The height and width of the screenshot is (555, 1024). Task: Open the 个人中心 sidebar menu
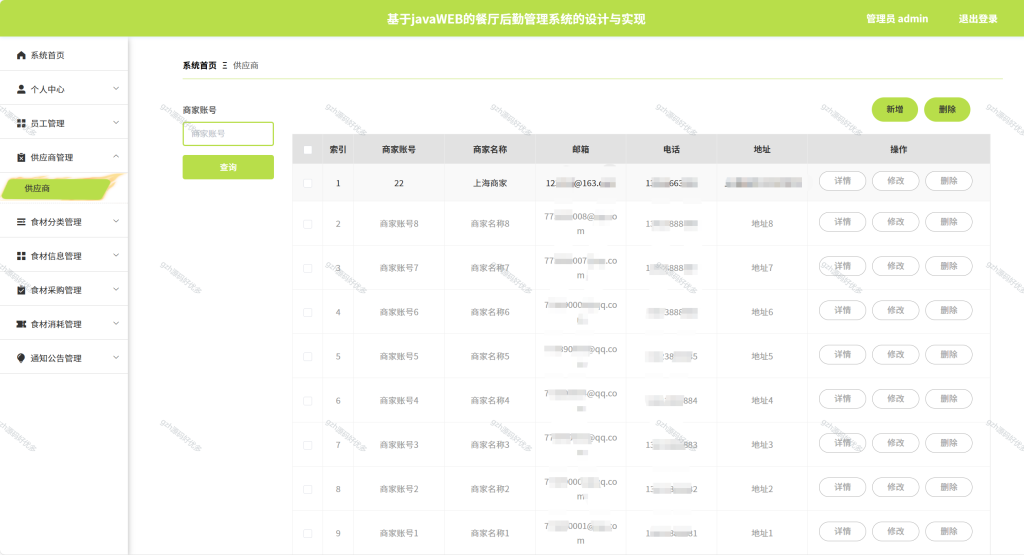click(64, 89)
